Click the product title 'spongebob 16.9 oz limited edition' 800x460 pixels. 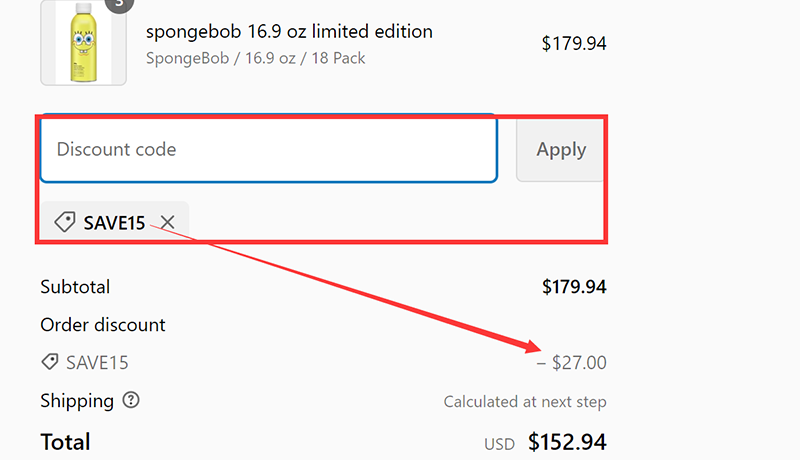pyautogui.click(x=289, y=32)
